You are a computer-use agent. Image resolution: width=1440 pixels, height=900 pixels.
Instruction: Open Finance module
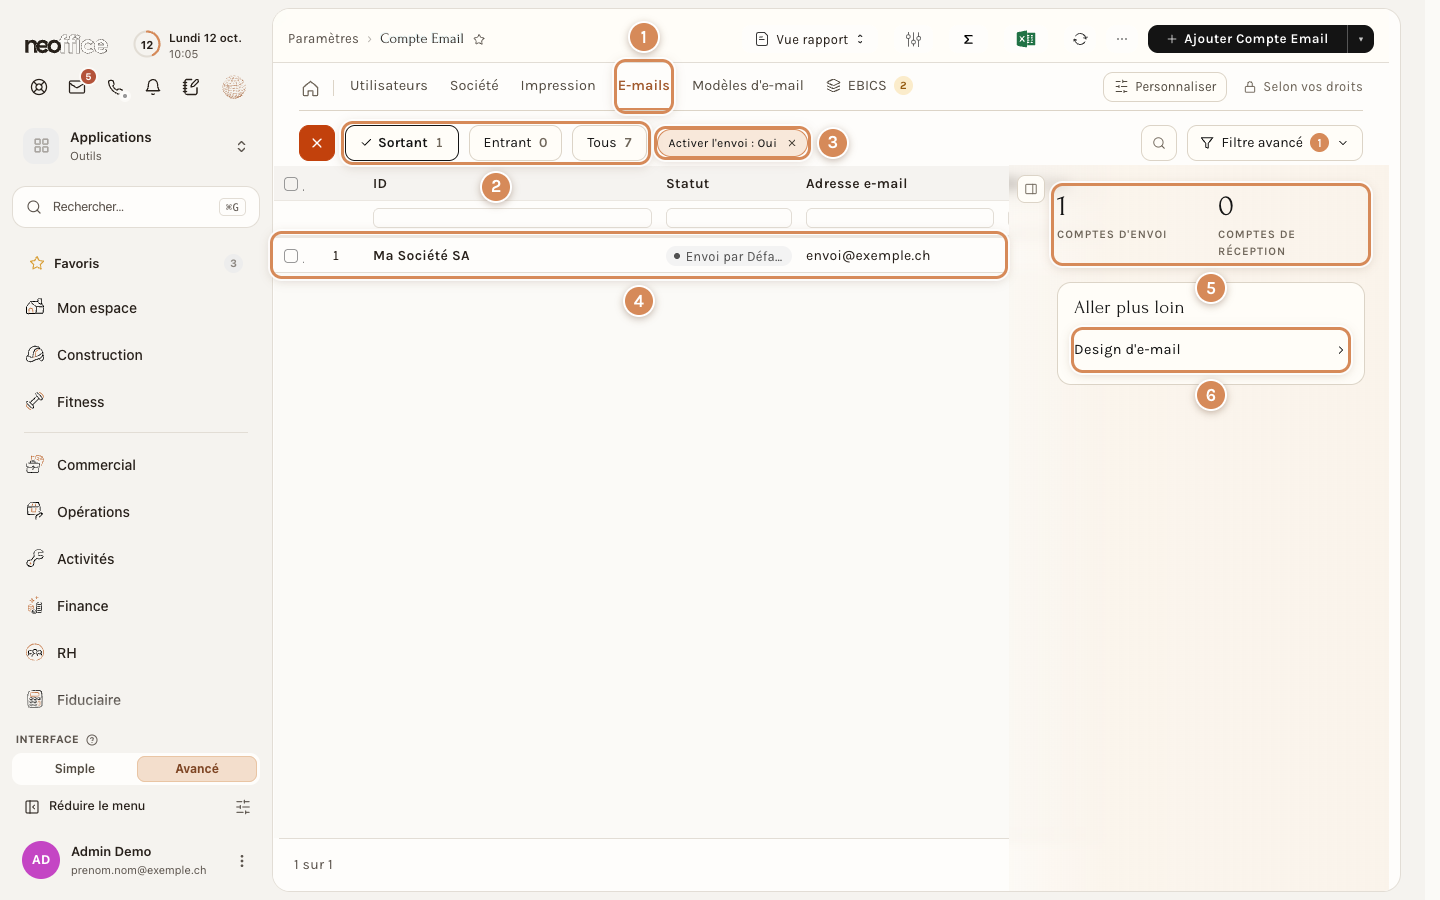136,606
